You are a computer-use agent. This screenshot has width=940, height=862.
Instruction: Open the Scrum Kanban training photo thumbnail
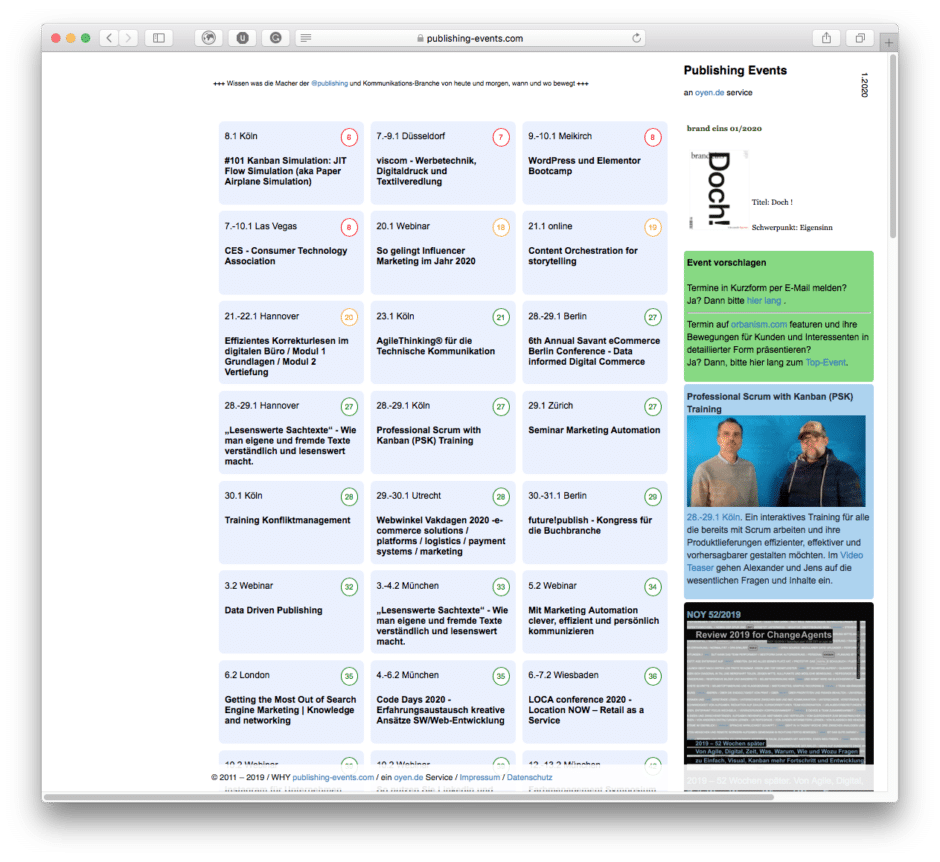point(776,461)
